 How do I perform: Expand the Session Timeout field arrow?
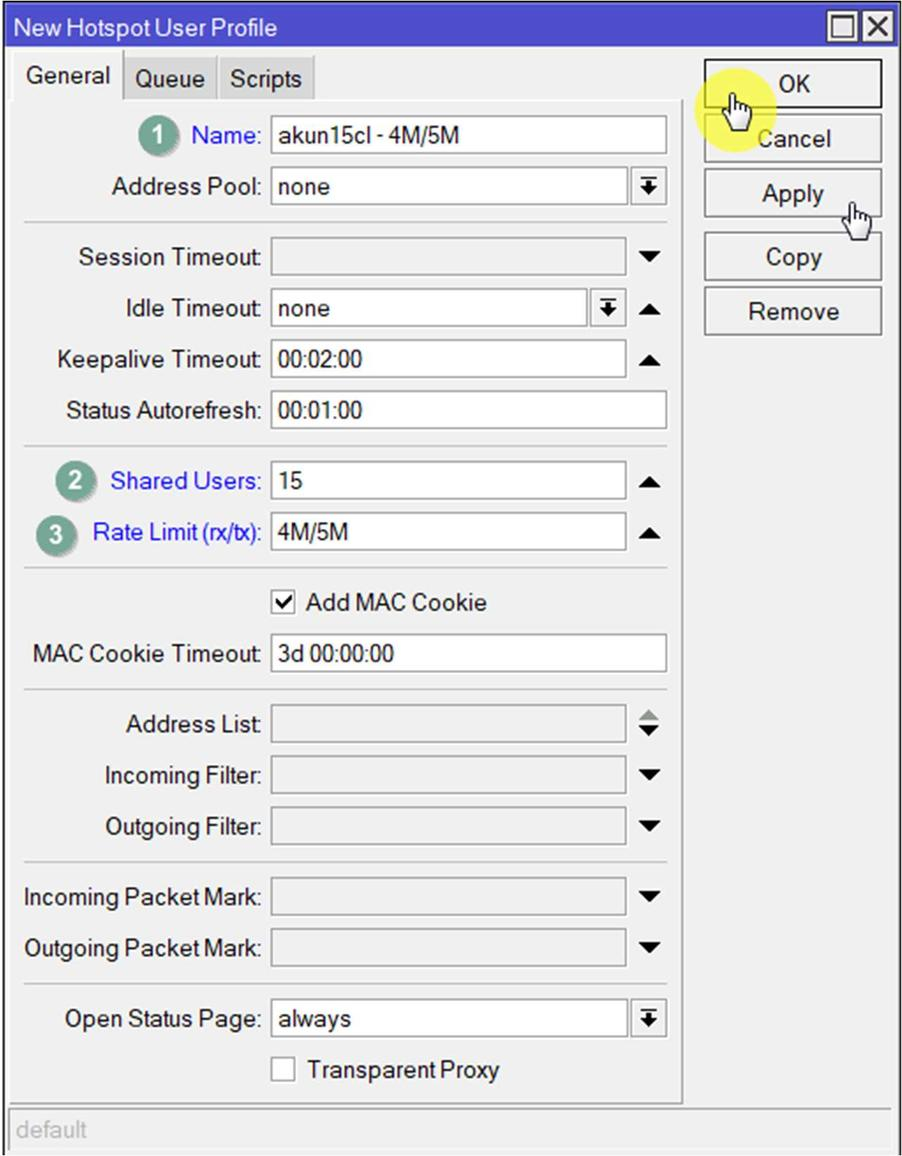point(649,257)
